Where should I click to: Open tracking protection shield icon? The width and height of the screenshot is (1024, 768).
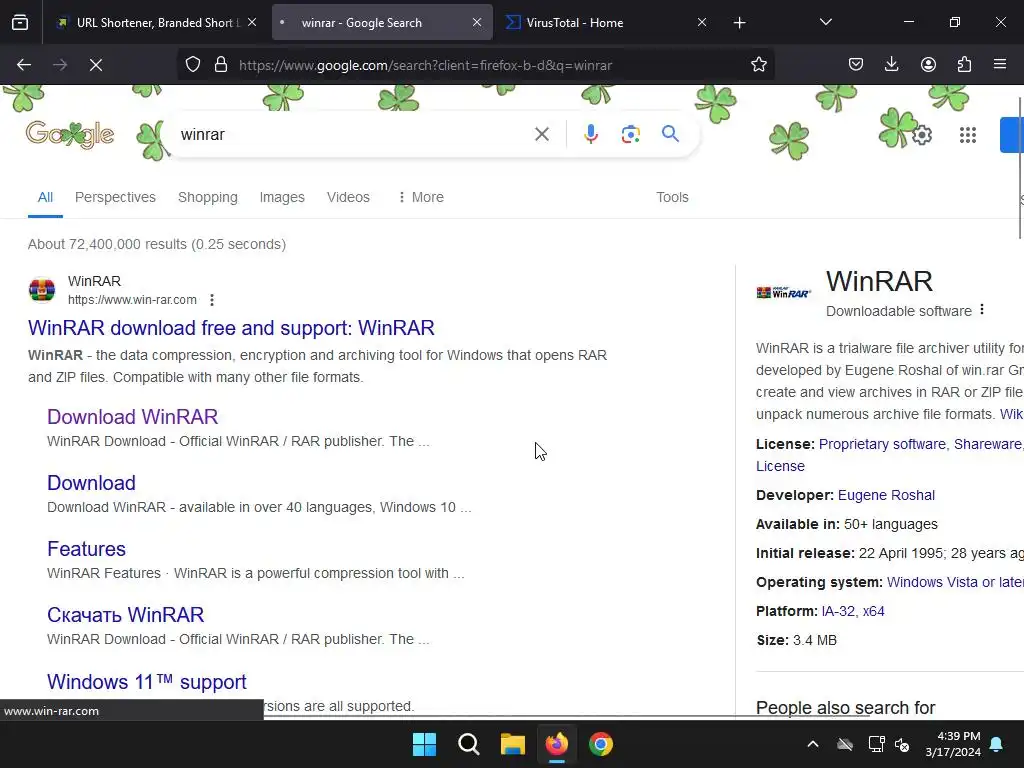[193, 65]
